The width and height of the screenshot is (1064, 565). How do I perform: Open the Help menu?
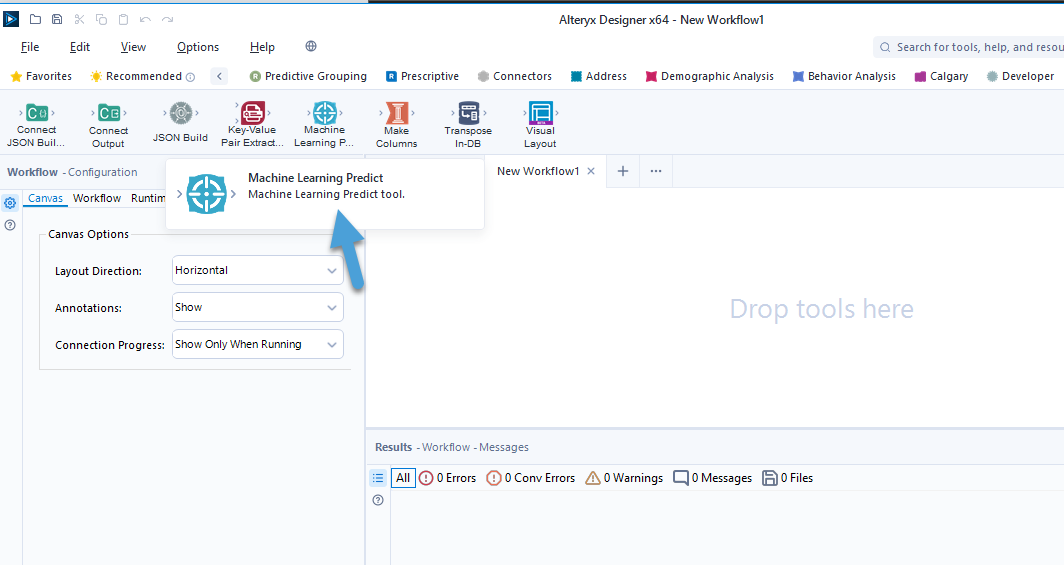point(262,47)
